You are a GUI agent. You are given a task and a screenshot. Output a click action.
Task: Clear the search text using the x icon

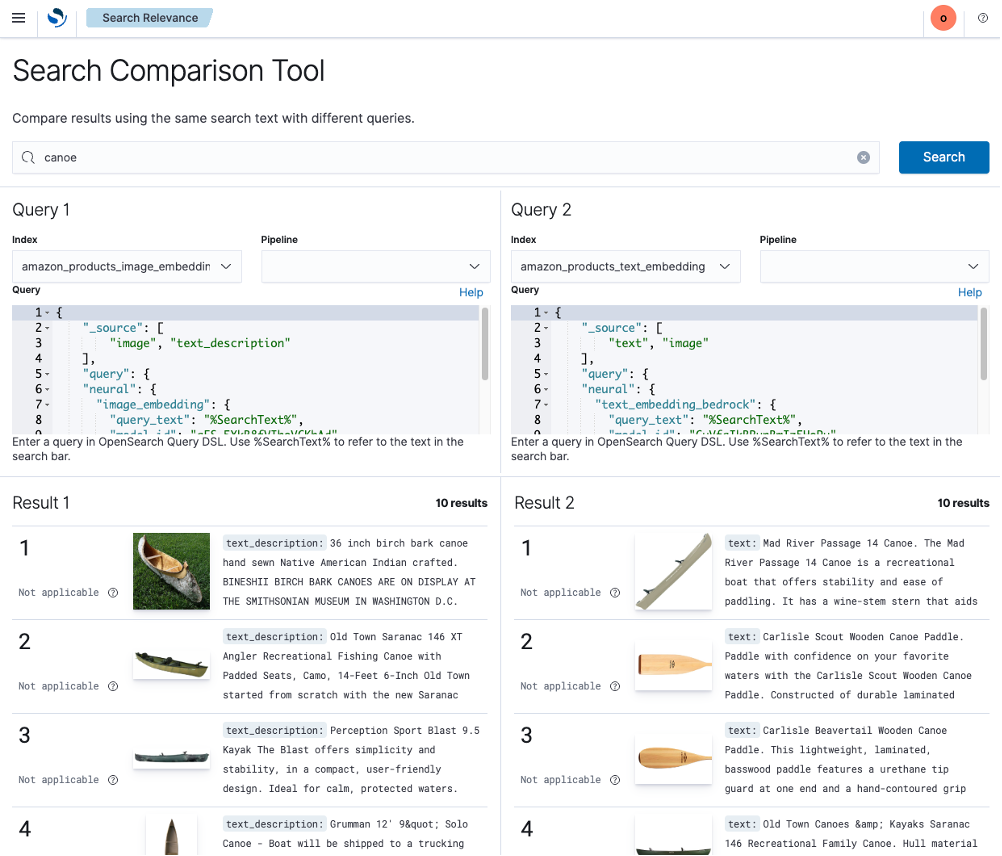pyautogui.click(x=863, y=157)
